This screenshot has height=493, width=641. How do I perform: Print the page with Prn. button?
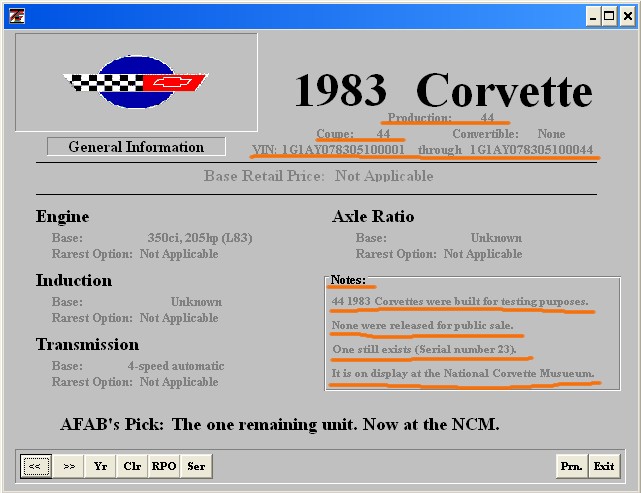tap(572, 466)
